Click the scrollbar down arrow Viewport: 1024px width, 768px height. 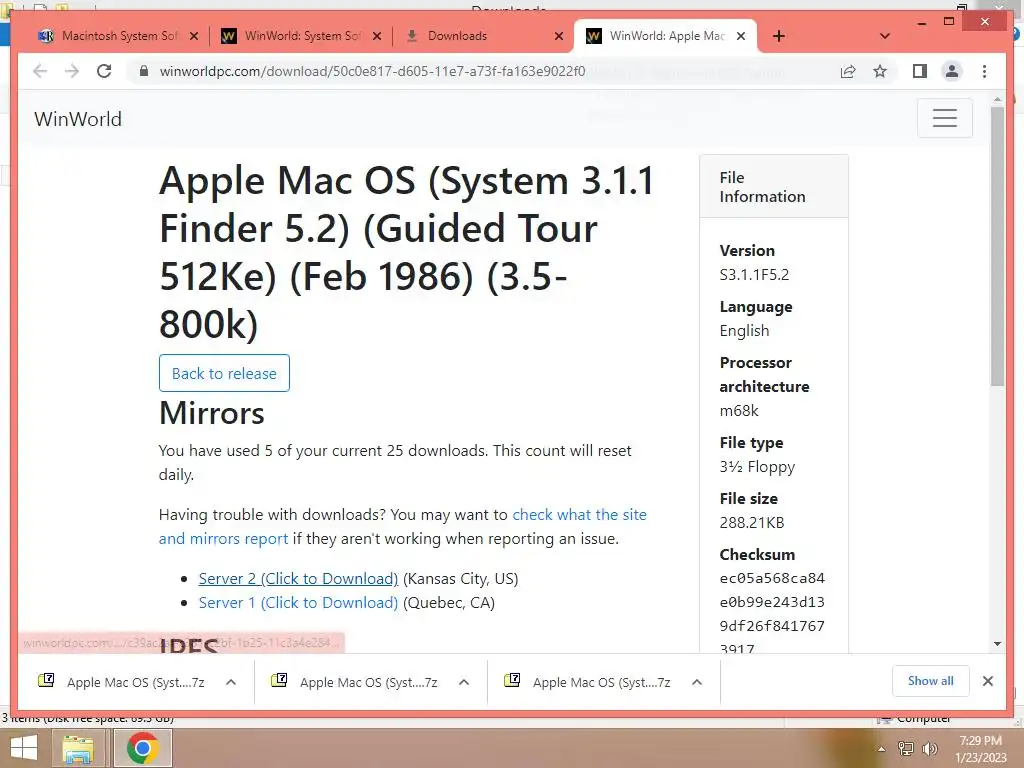[x=997, y=644]
